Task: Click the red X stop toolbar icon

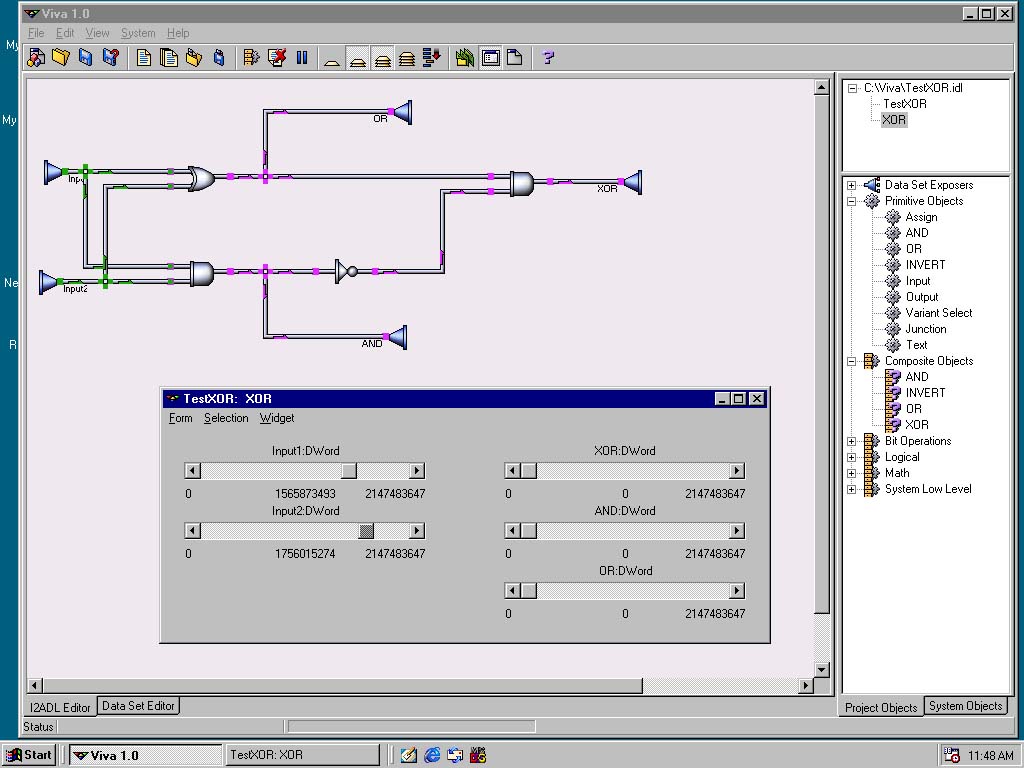Action: 277,58
